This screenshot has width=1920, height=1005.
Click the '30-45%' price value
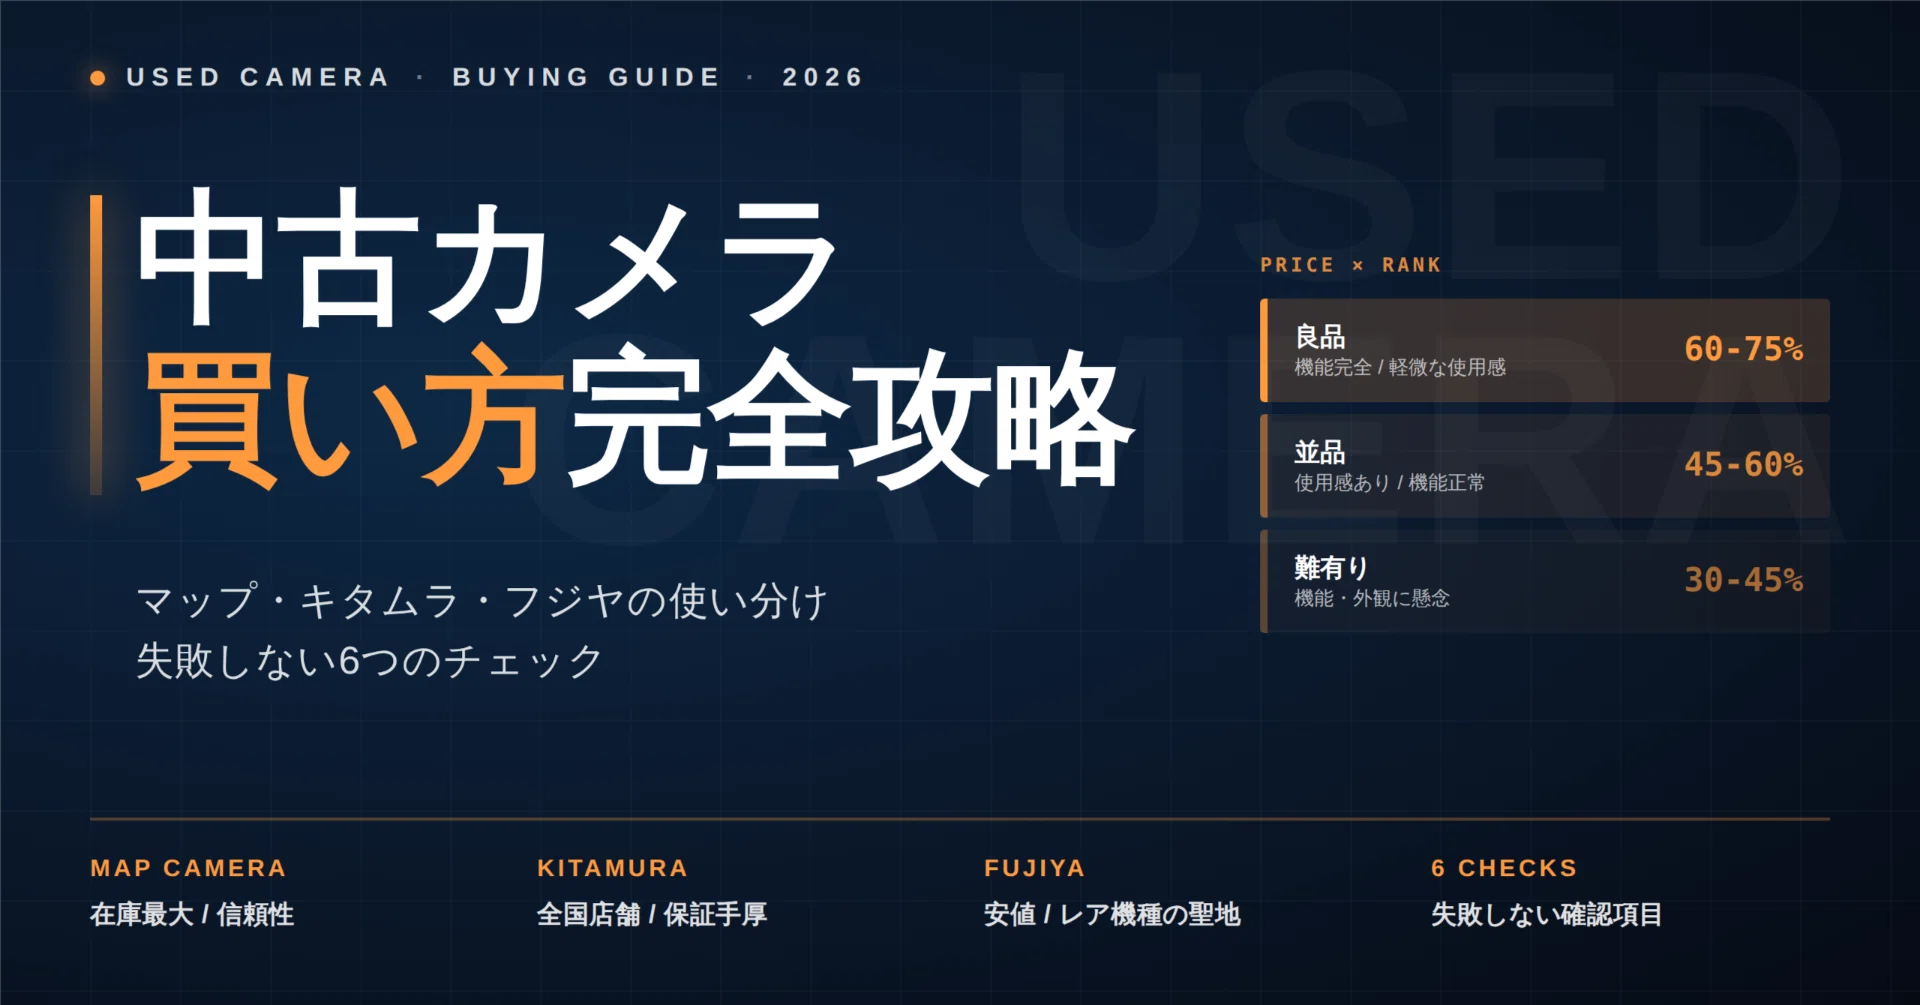(x=1743, y=580)
